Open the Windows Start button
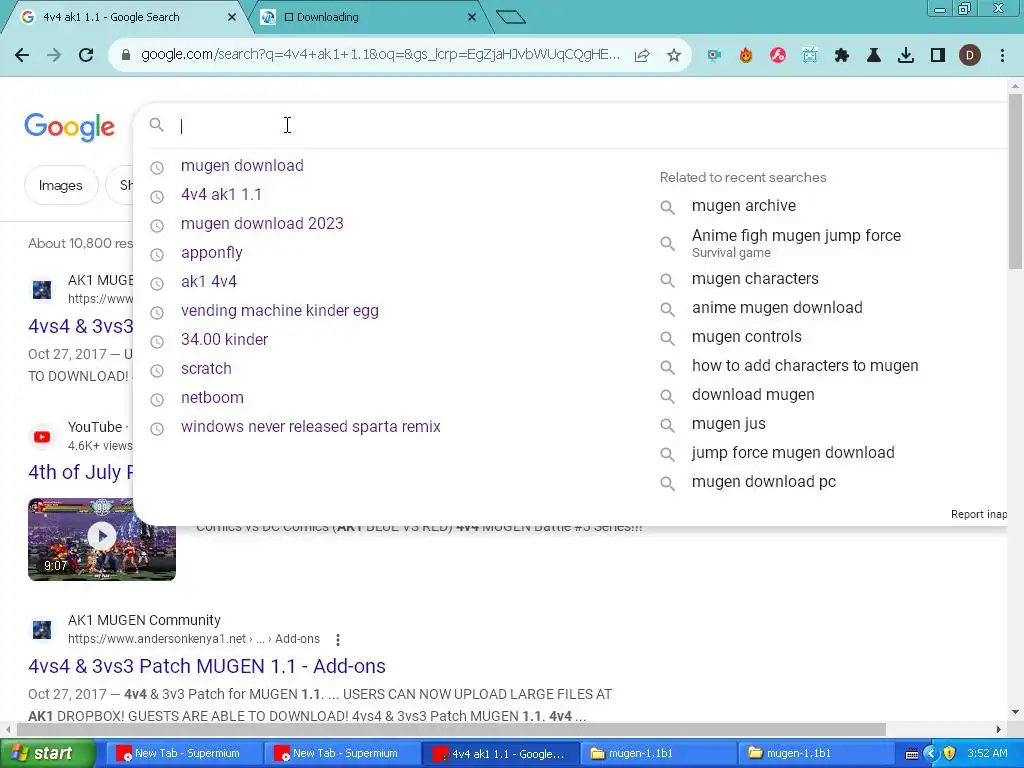The width and height of the screenshot is (1024, 768). (x=47, y=754)
